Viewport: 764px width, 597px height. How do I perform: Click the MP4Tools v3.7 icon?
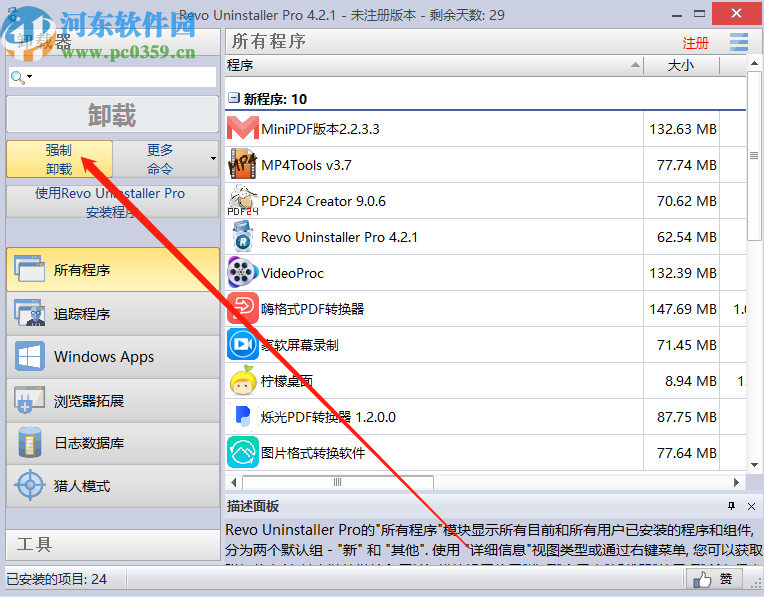[x=242, y=165]
